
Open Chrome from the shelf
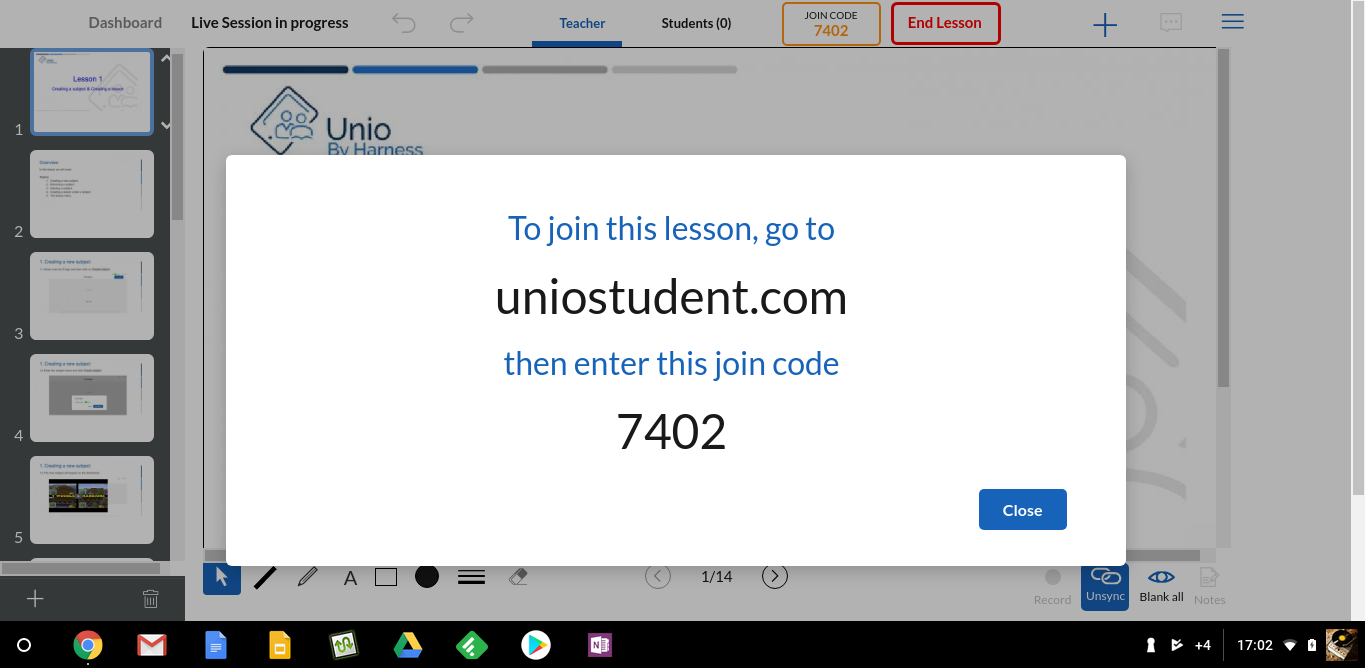coord(88,645)
